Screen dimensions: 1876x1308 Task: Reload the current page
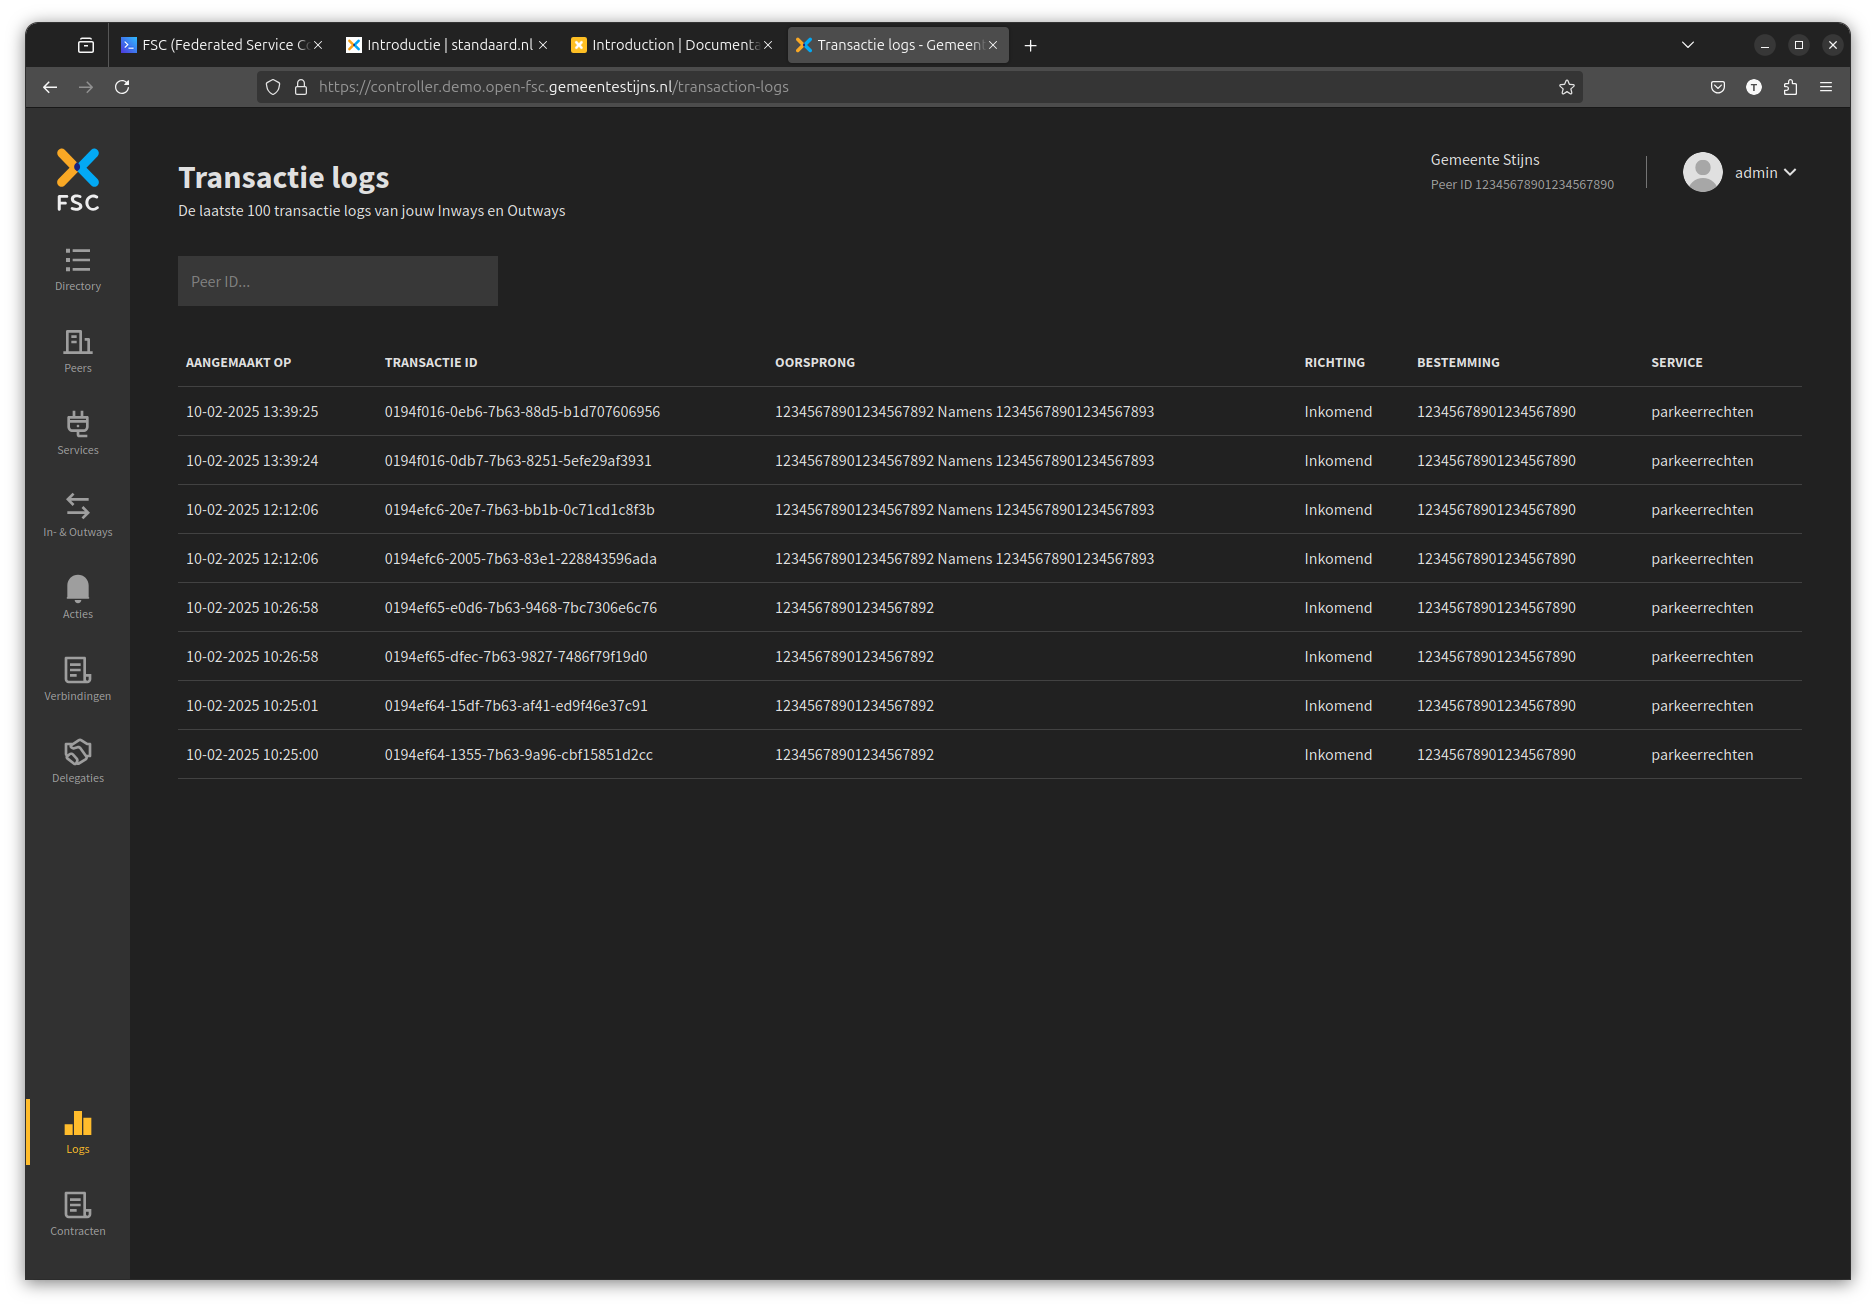tap(122, 87)
